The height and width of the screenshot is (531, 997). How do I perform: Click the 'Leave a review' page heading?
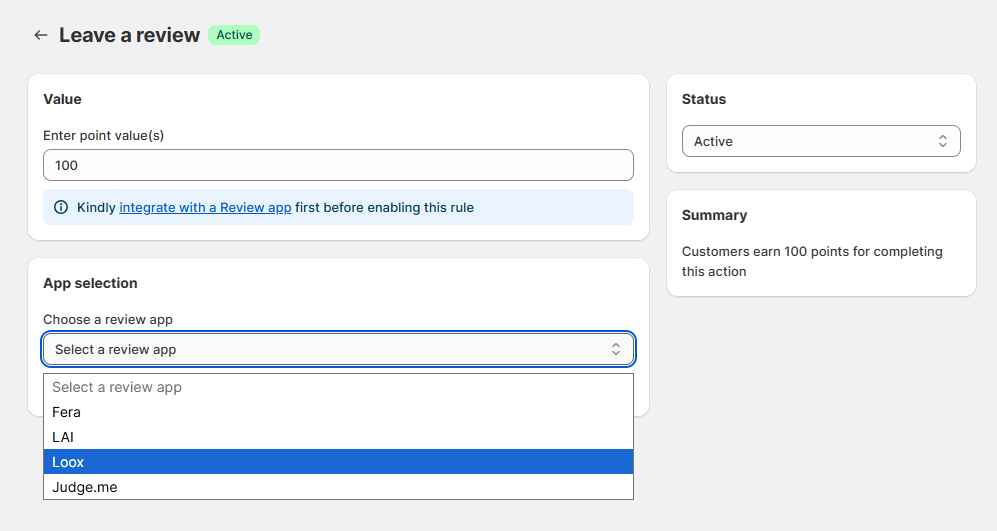(129, 35)
